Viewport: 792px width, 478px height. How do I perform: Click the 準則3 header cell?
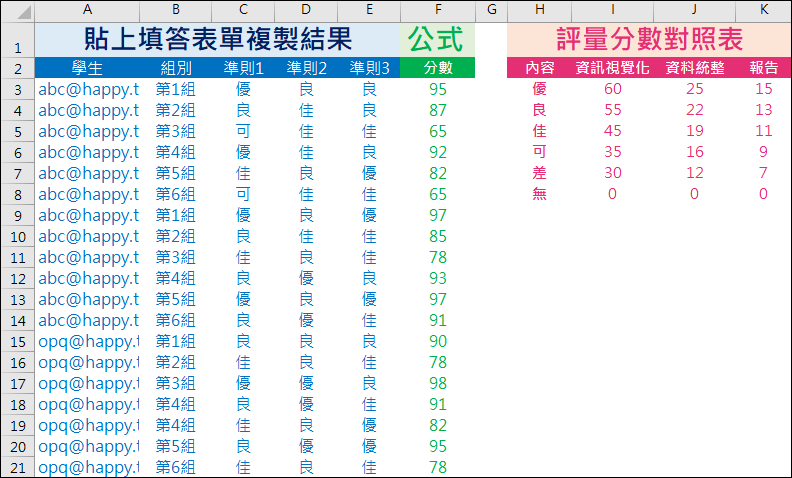[369, 68]
